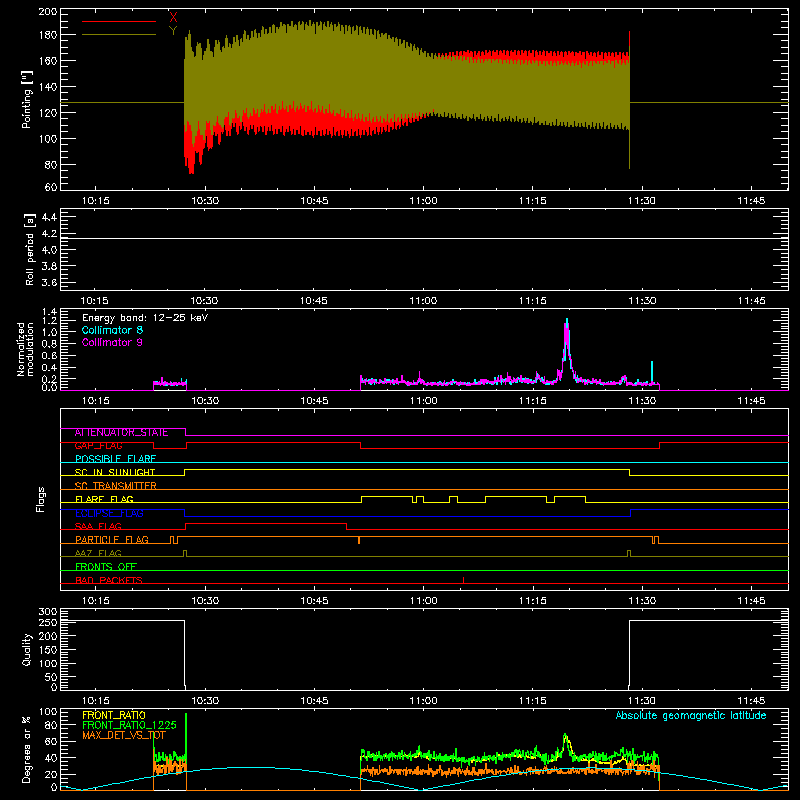Click '10:15' under the Flags plot

95,601
